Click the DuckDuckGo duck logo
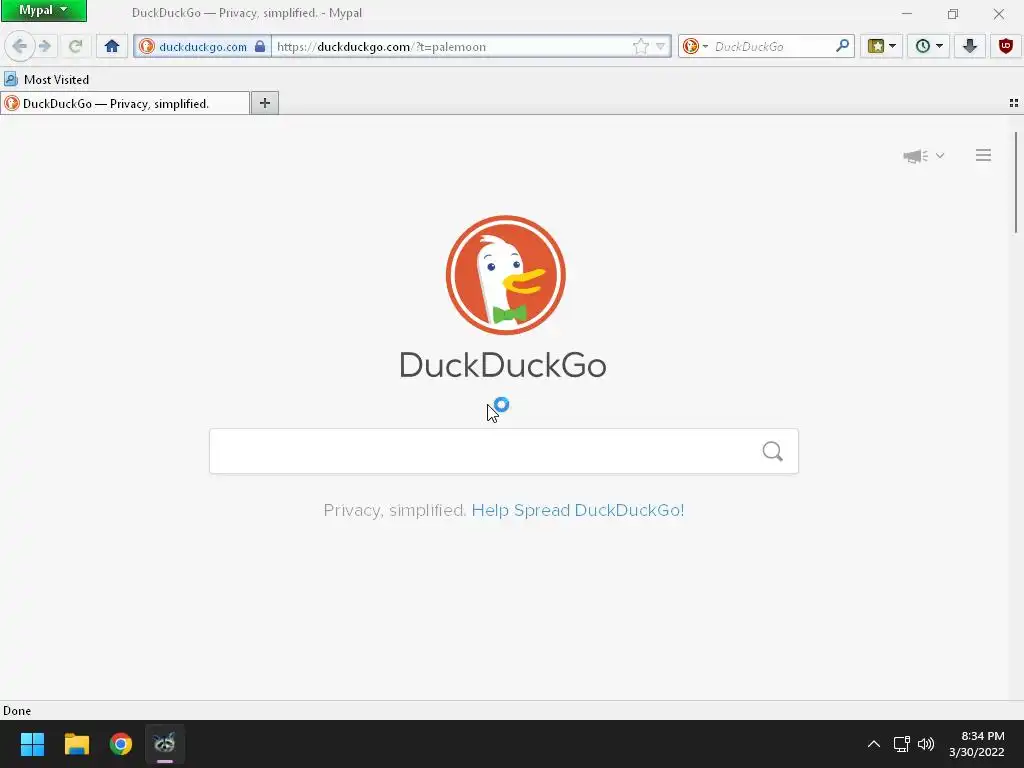Image resolution: width=1024 pixels, height=768 pixels. (505, 275)
